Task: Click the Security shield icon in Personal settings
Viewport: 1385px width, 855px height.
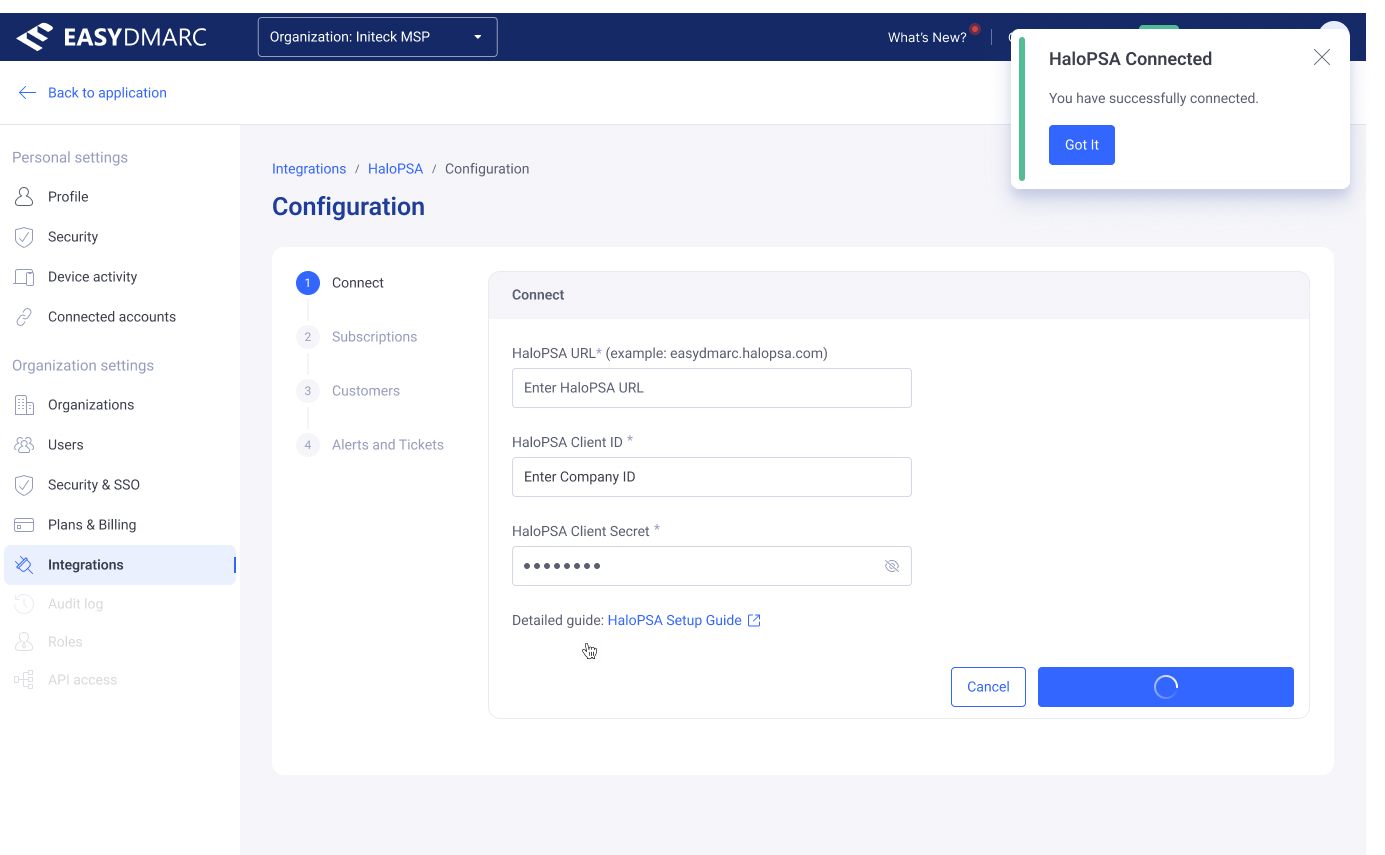Action: click(x=24, y=237)
